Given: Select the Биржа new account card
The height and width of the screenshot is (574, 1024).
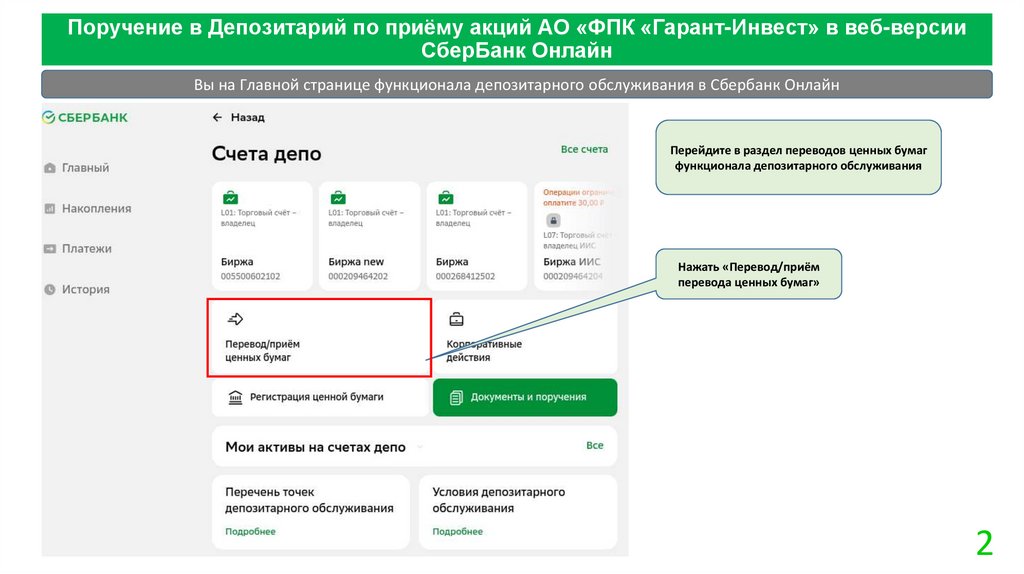Looking at the screenshot, I should click(370, 236).
